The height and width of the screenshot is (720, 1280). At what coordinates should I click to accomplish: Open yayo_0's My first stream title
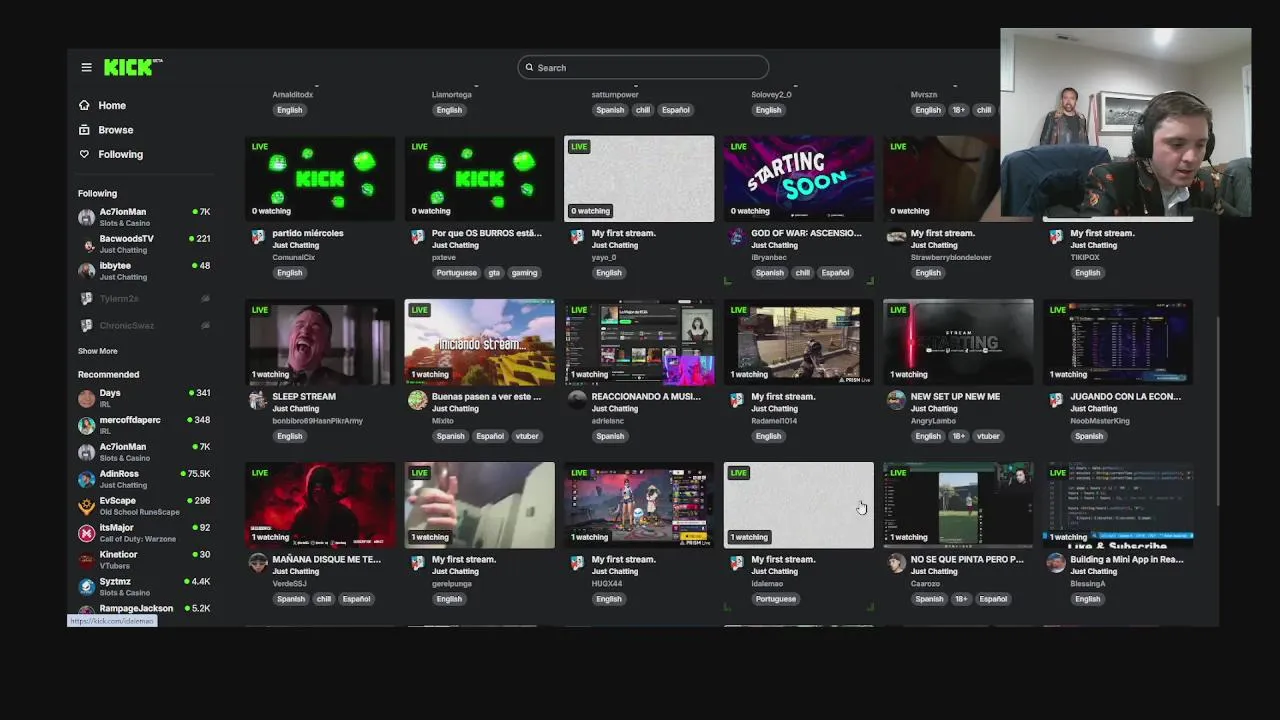pyautogui.click(x=623, y=233)
